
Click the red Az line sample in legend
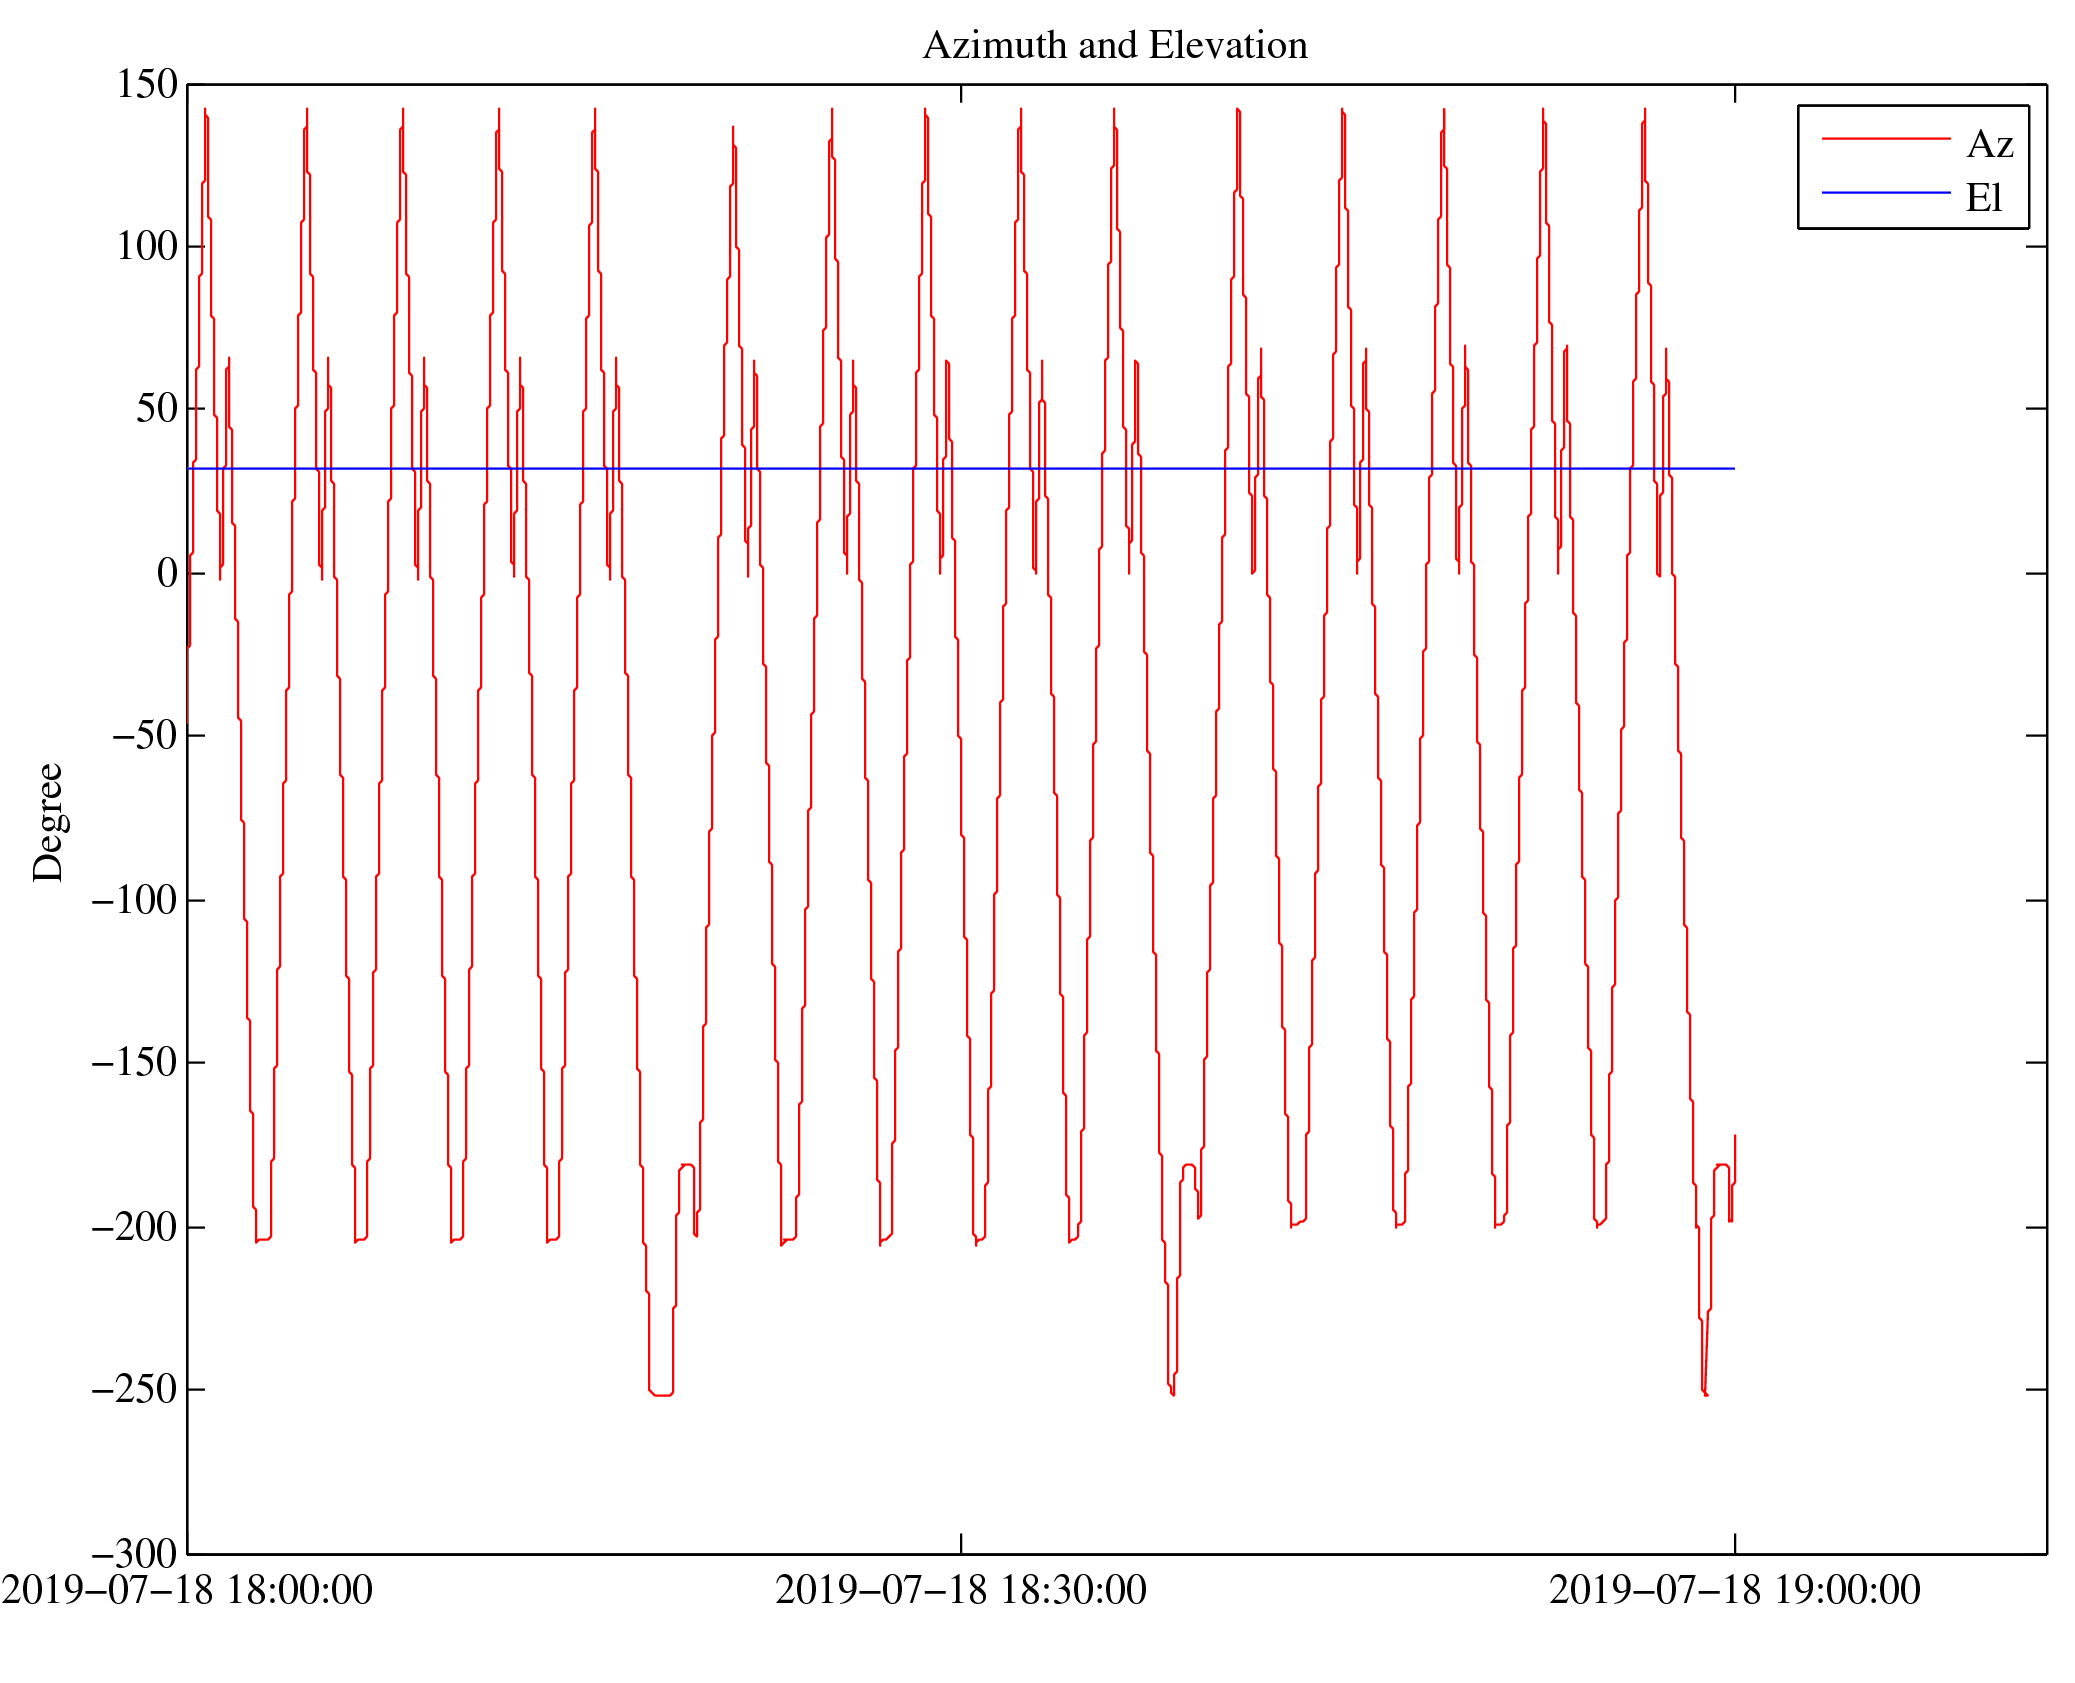coord(1885,139)
